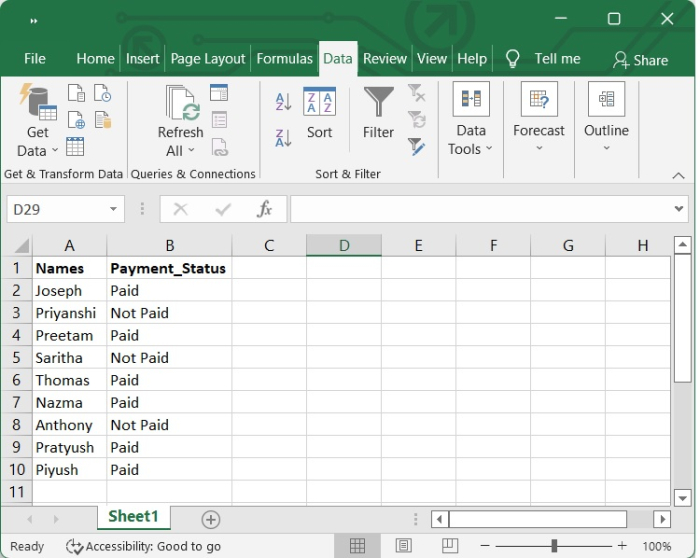Click the Properties icon
The height and width of the screenshot is (558, 700).
pos(219,120)
